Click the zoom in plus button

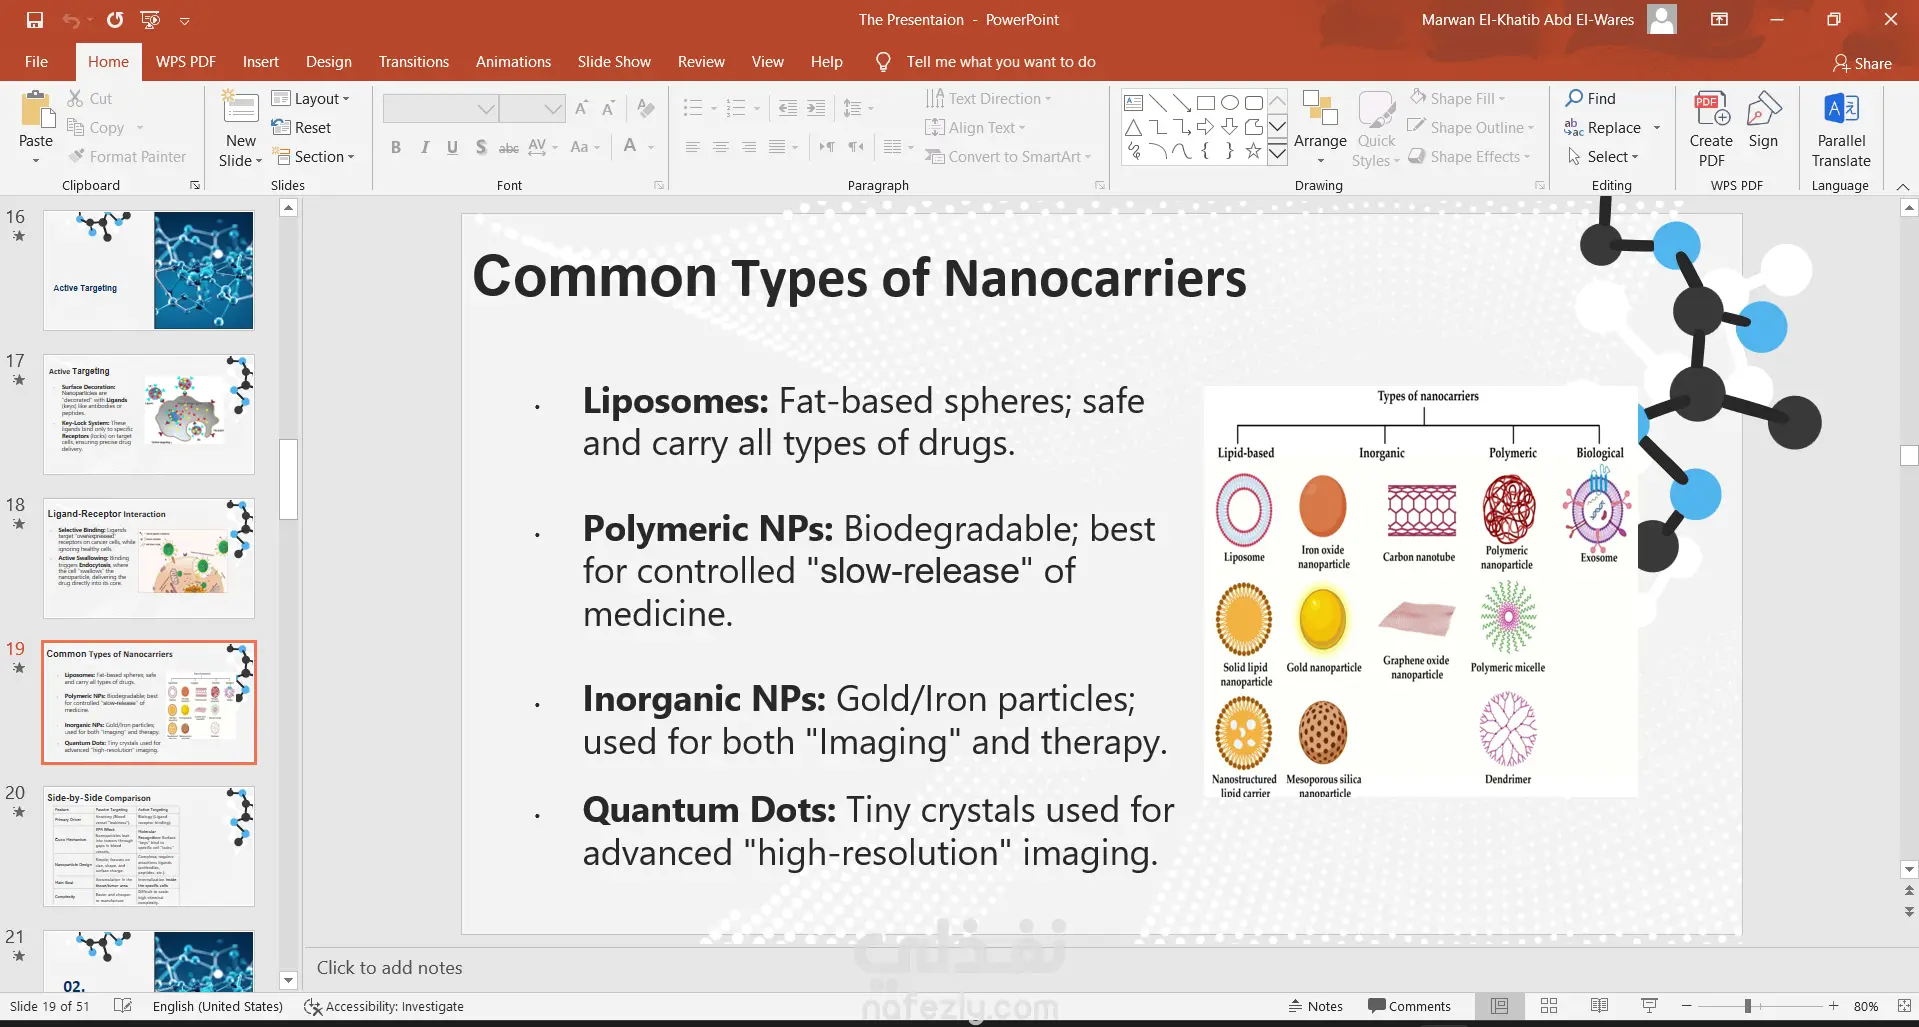[x=1833, y=1006]
